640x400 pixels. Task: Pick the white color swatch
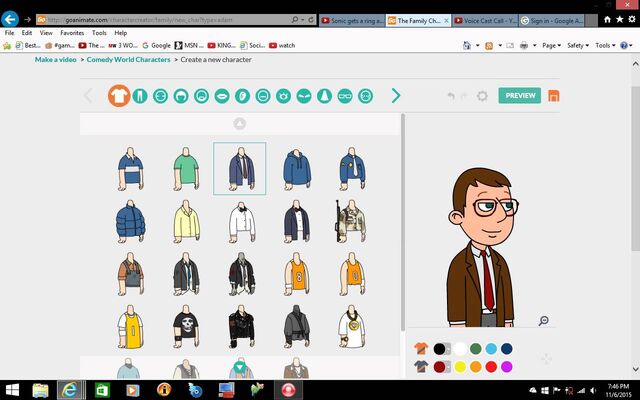coord(460,349)
